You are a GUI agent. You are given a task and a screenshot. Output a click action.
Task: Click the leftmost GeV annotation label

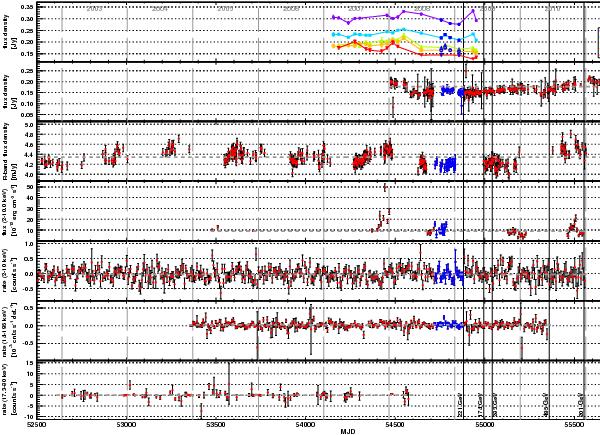[461, 405]
